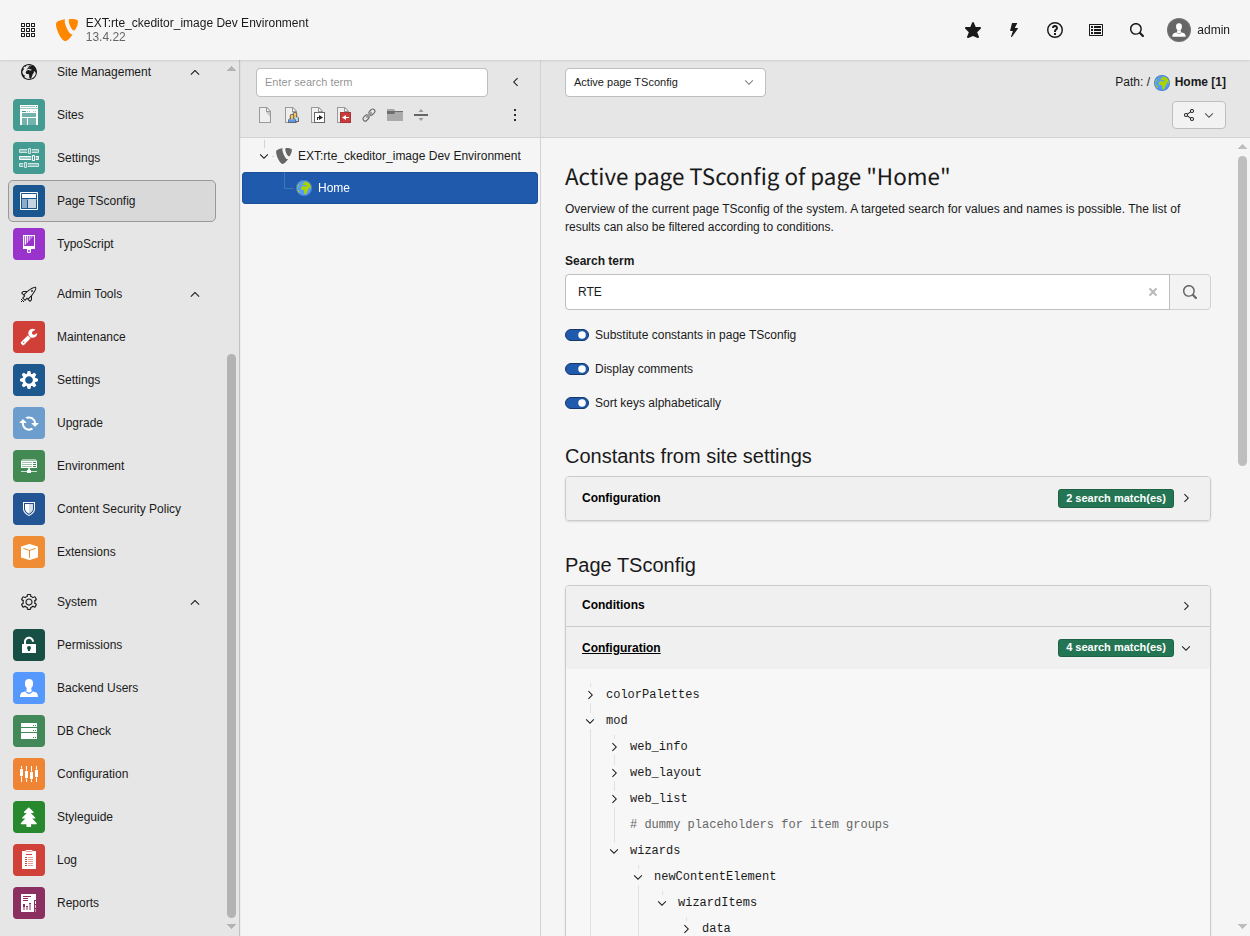Disable Sort keys alphabetically

point(577,403)
